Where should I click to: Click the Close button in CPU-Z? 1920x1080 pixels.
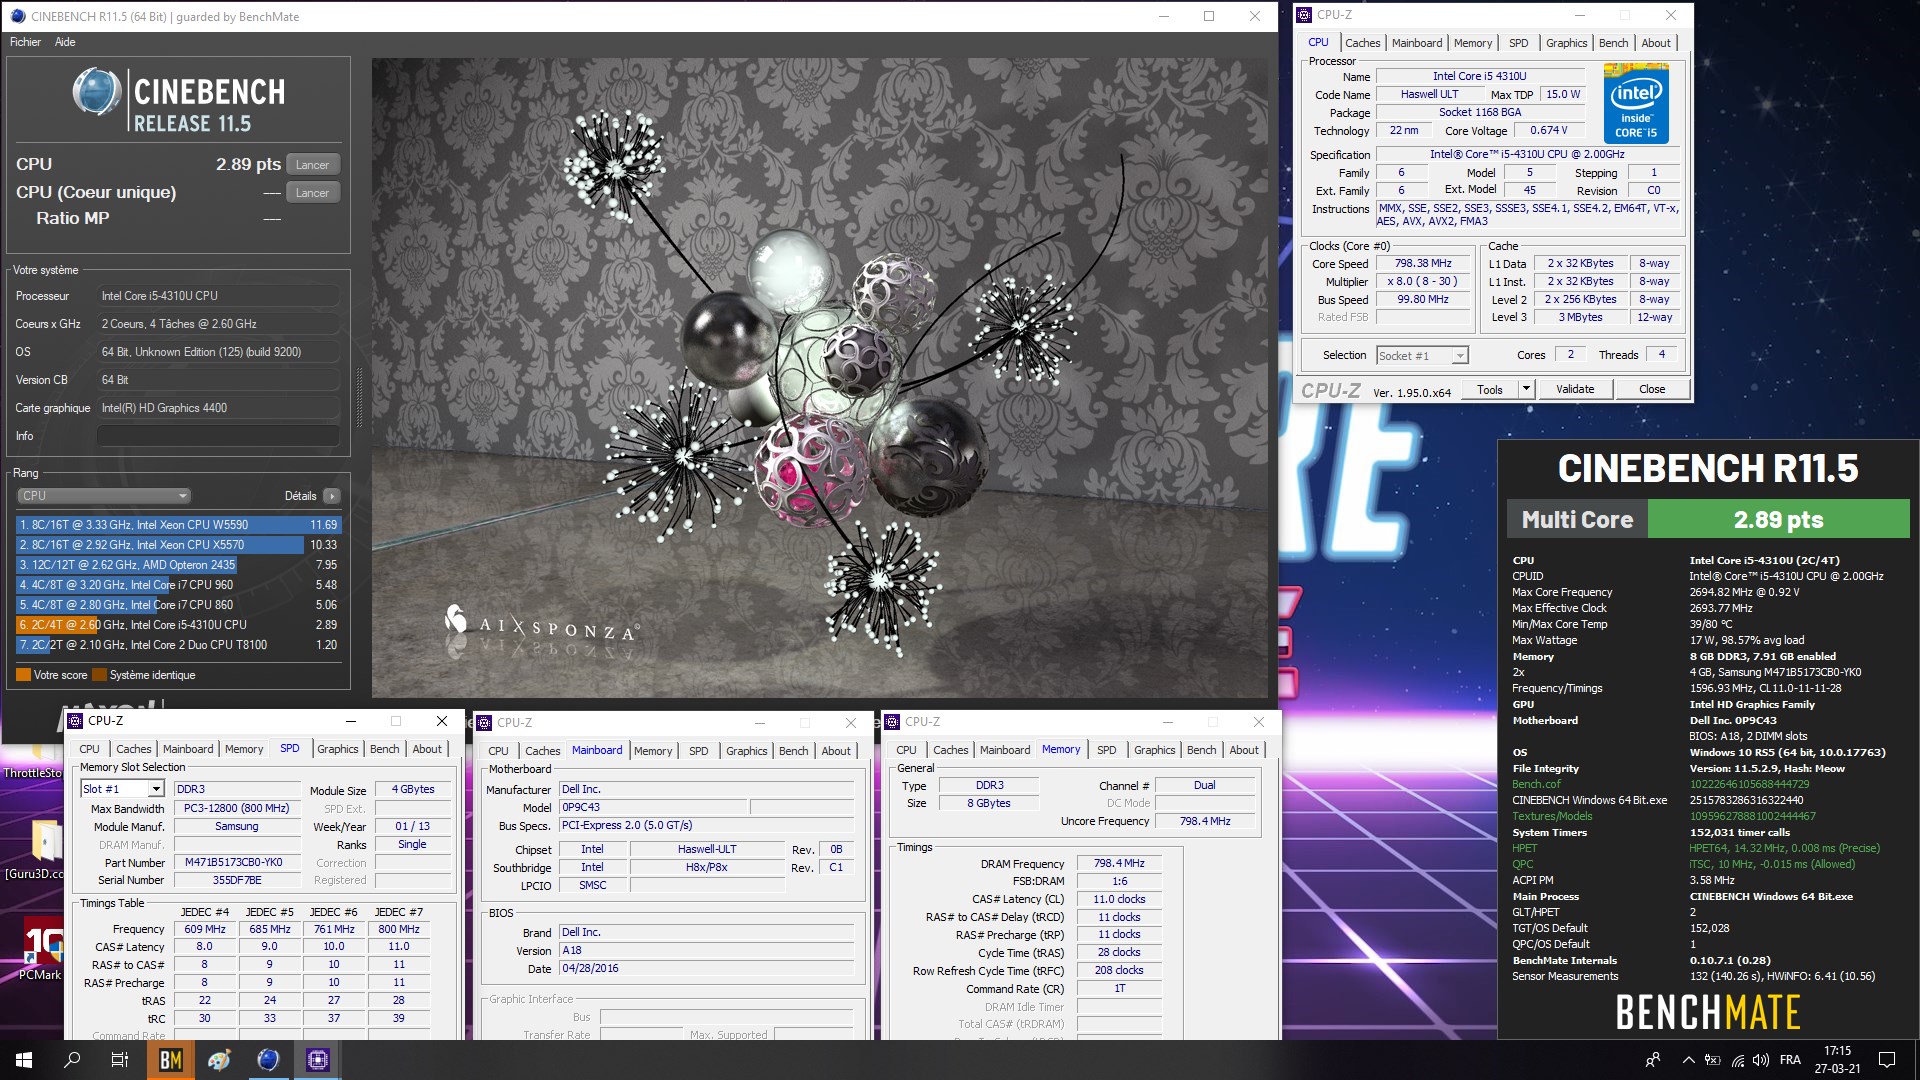pos(1652,390)
